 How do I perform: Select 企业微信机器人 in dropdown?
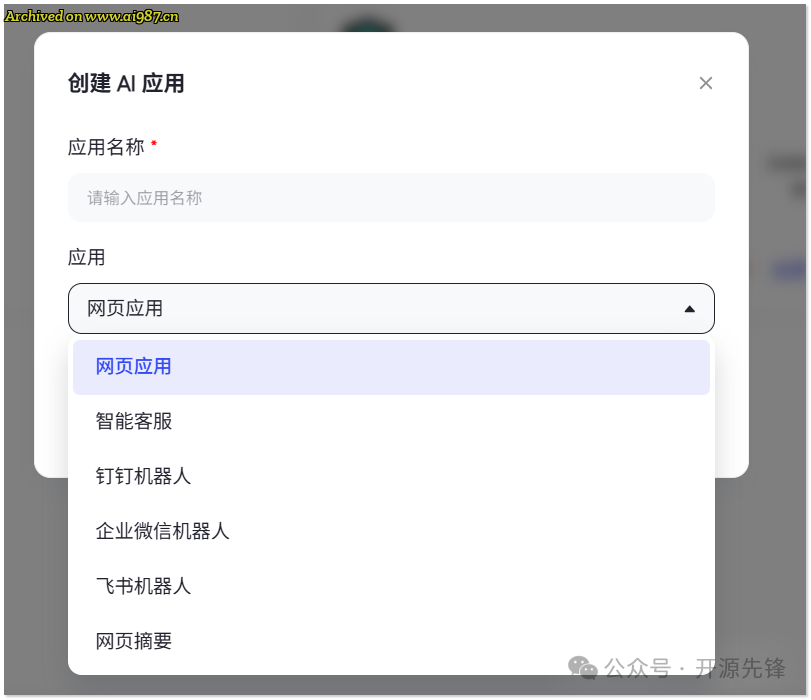391,531
